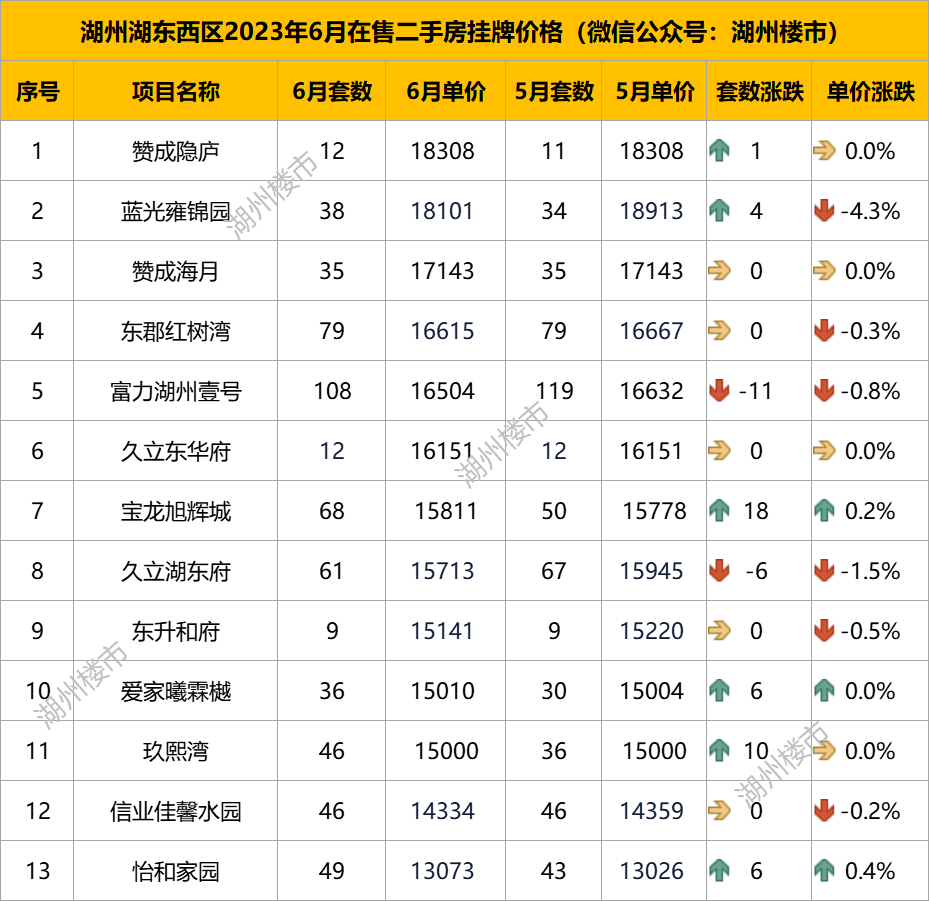
Task: Click the 6月套数 value 108
Action: 332,391
